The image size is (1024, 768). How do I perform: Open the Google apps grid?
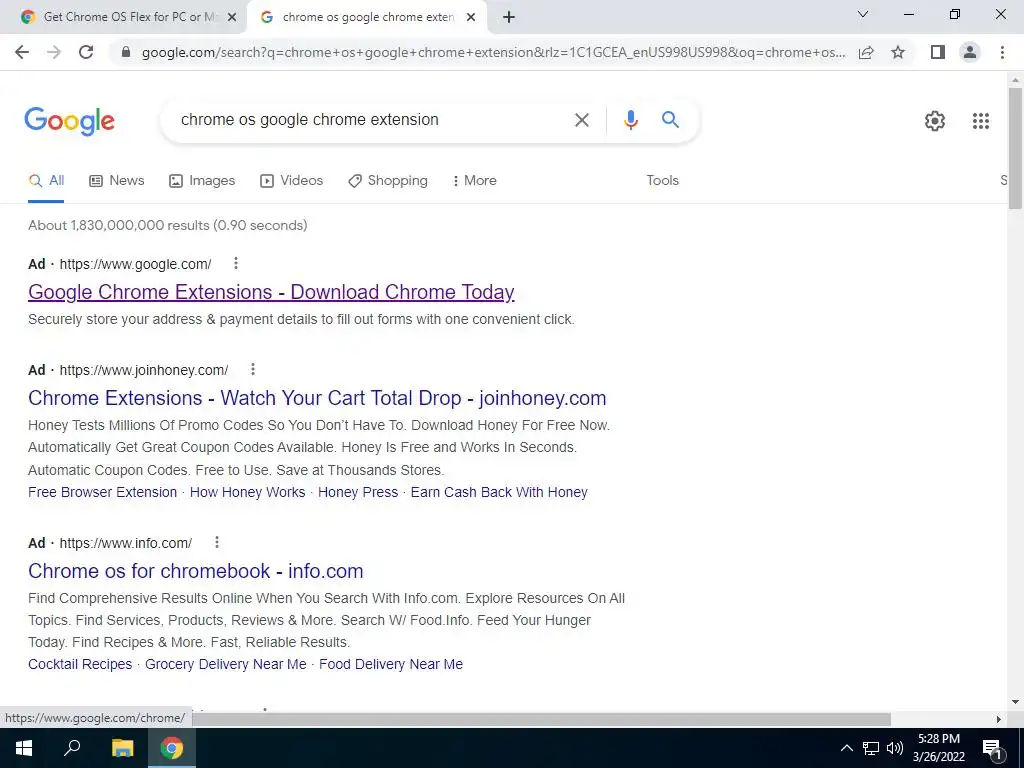(980, 121)
